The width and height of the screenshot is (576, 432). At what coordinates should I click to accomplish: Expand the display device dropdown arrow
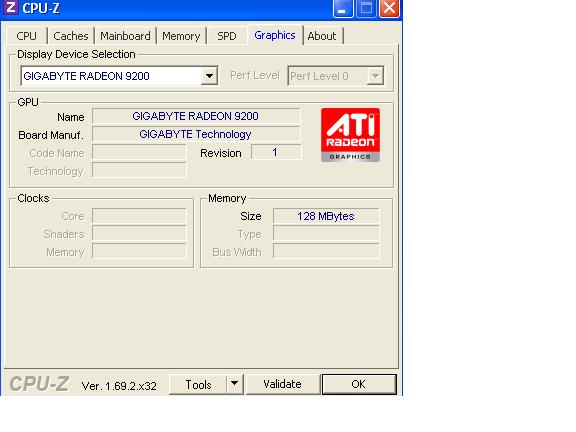[209, 76]
